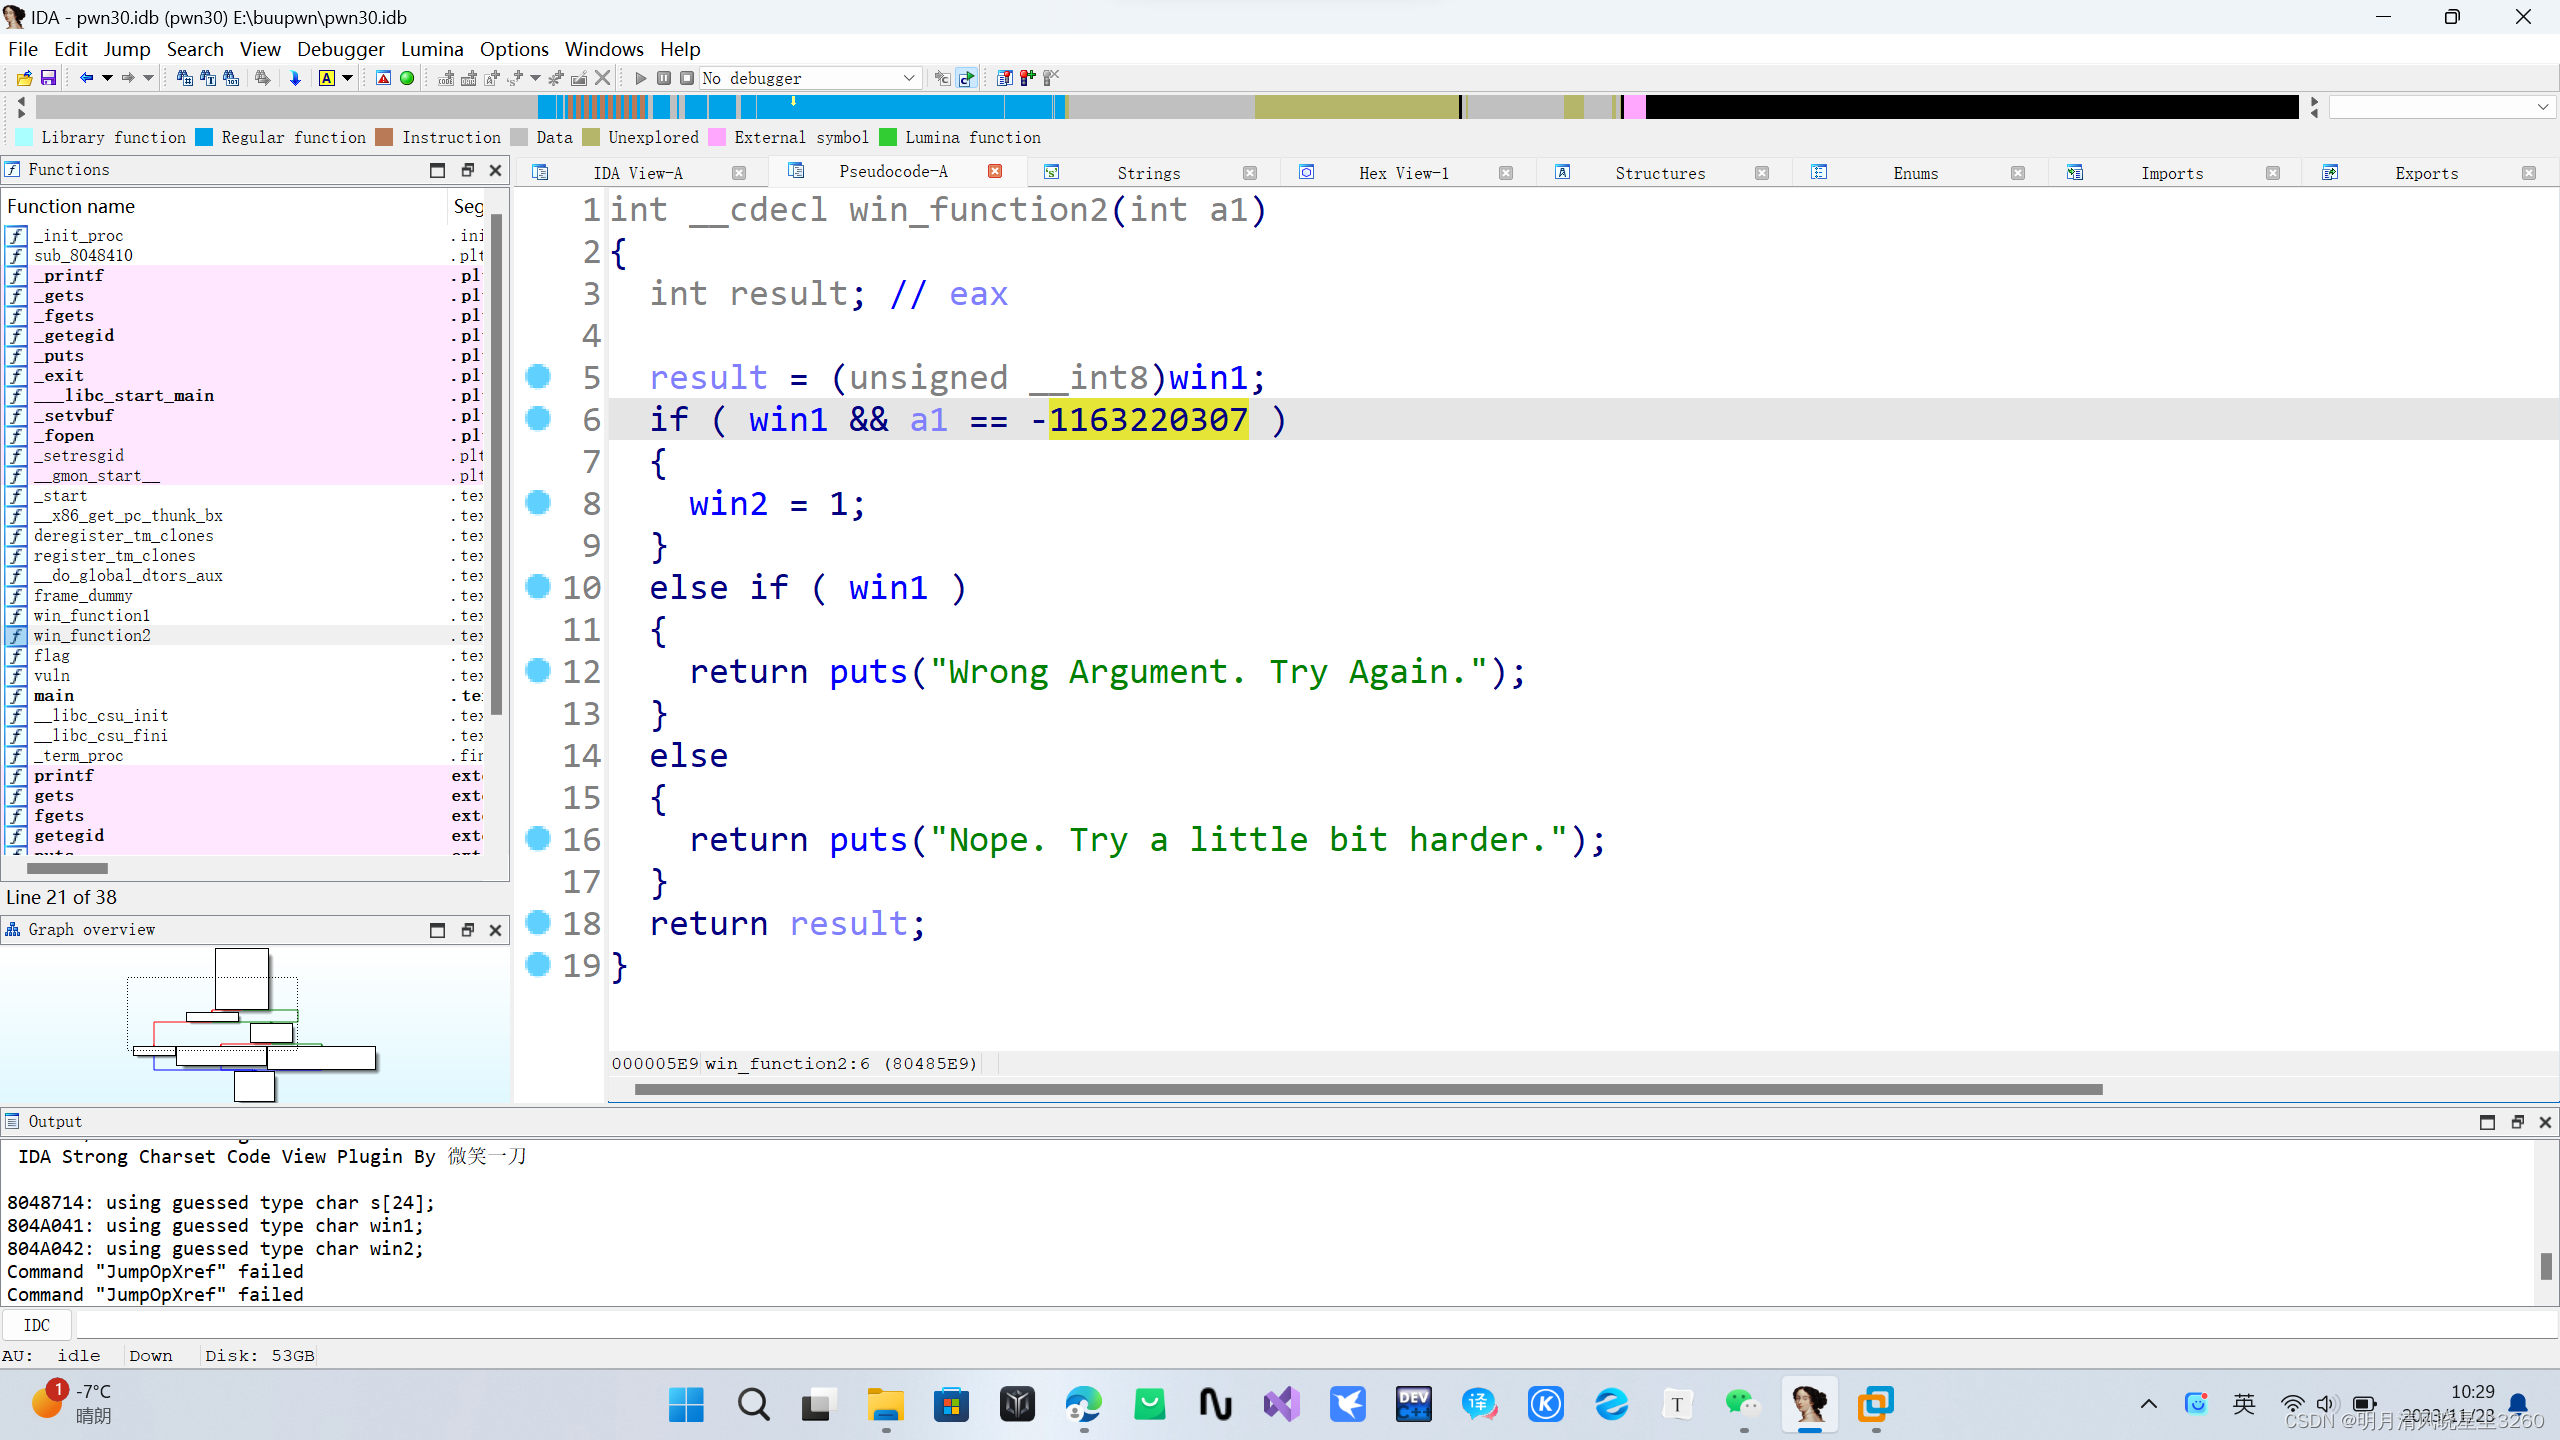Screen dimensions: 2560x1440
Task: Click the Regular function color swatch
Action: coord(205,138)
